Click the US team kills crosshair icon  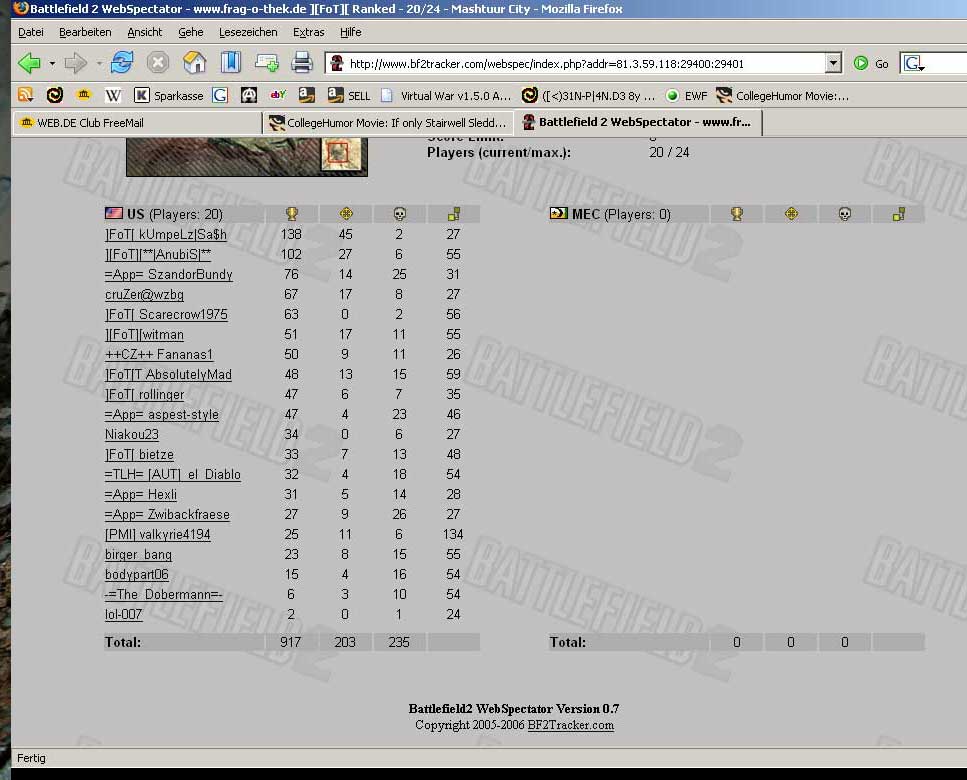tap(346, 214)
